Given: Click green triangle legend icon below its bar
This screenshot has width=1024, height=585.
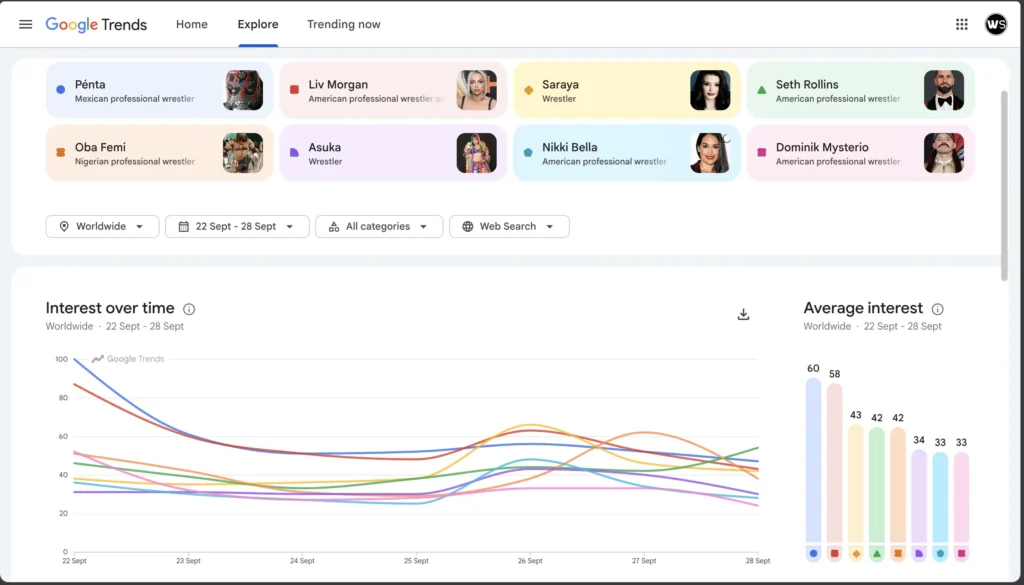Looking at the screenshot, I should click(x=877, y=554).
